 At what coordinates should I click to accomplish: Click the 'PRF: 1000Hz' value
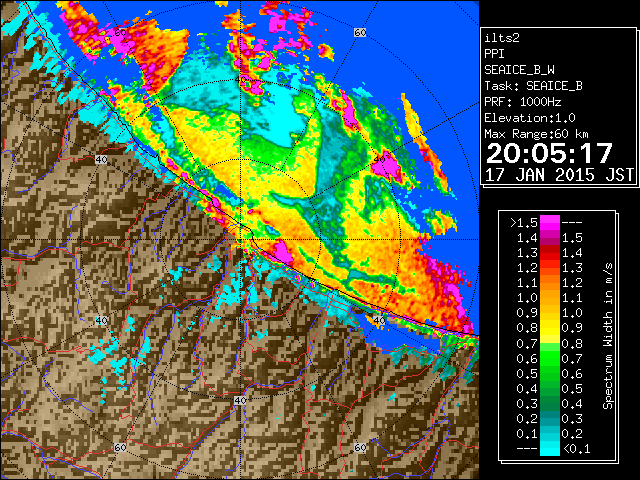pos(523,102)
